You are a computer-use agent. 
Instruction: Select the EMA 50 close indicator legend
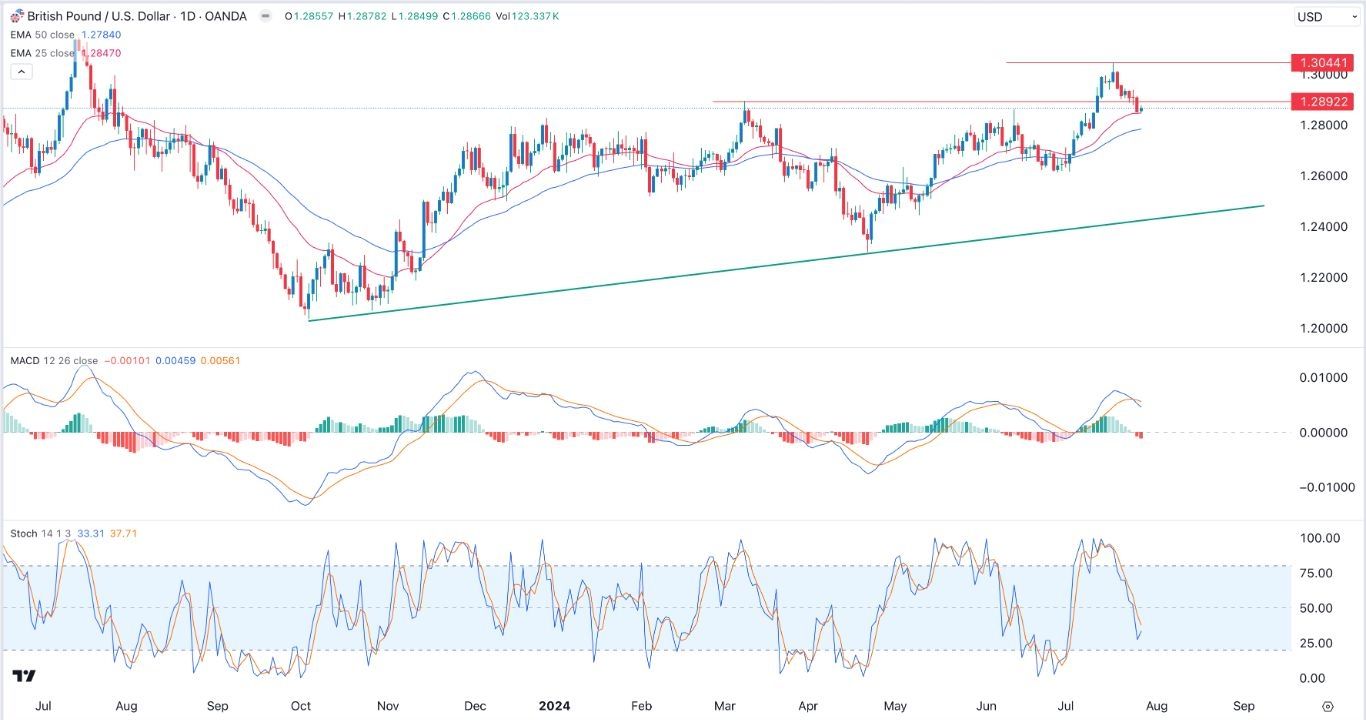pos(43,35)
